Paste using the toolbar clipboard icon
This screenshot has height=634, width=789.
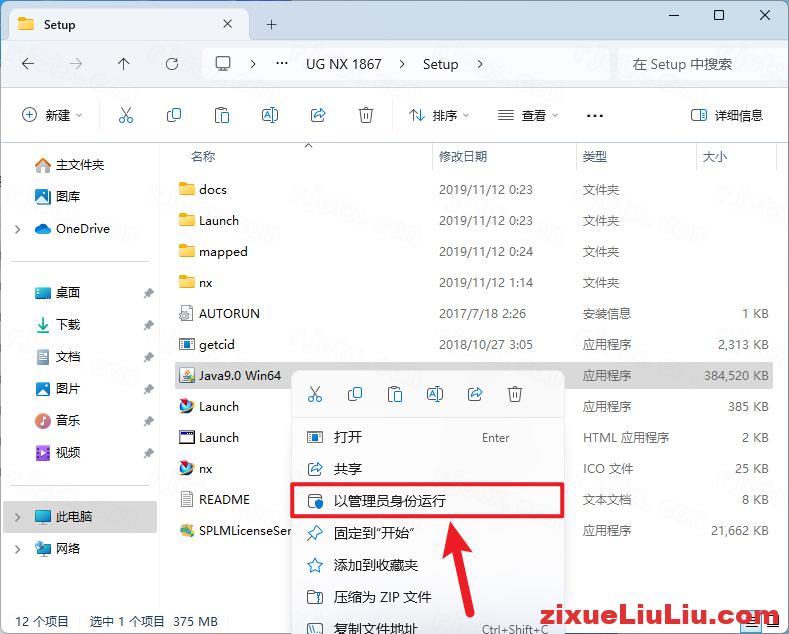point(222,115)
